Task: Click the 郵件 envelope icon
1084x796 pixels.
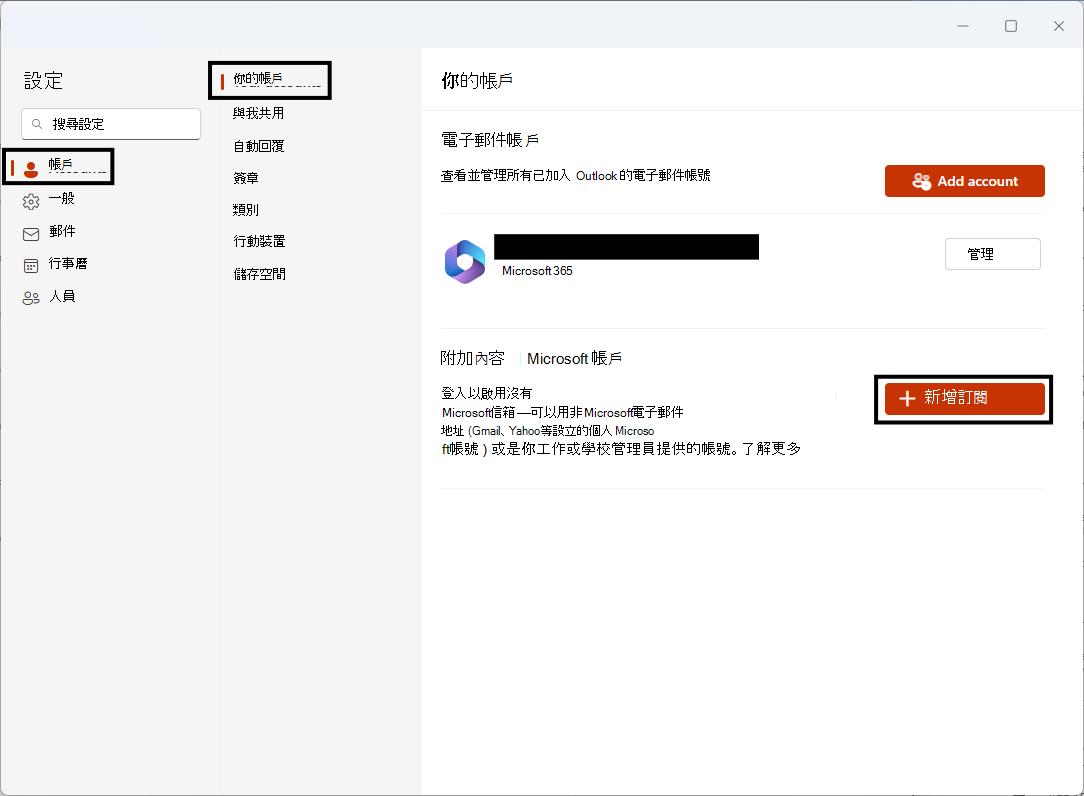Action: tap(31, 234)
